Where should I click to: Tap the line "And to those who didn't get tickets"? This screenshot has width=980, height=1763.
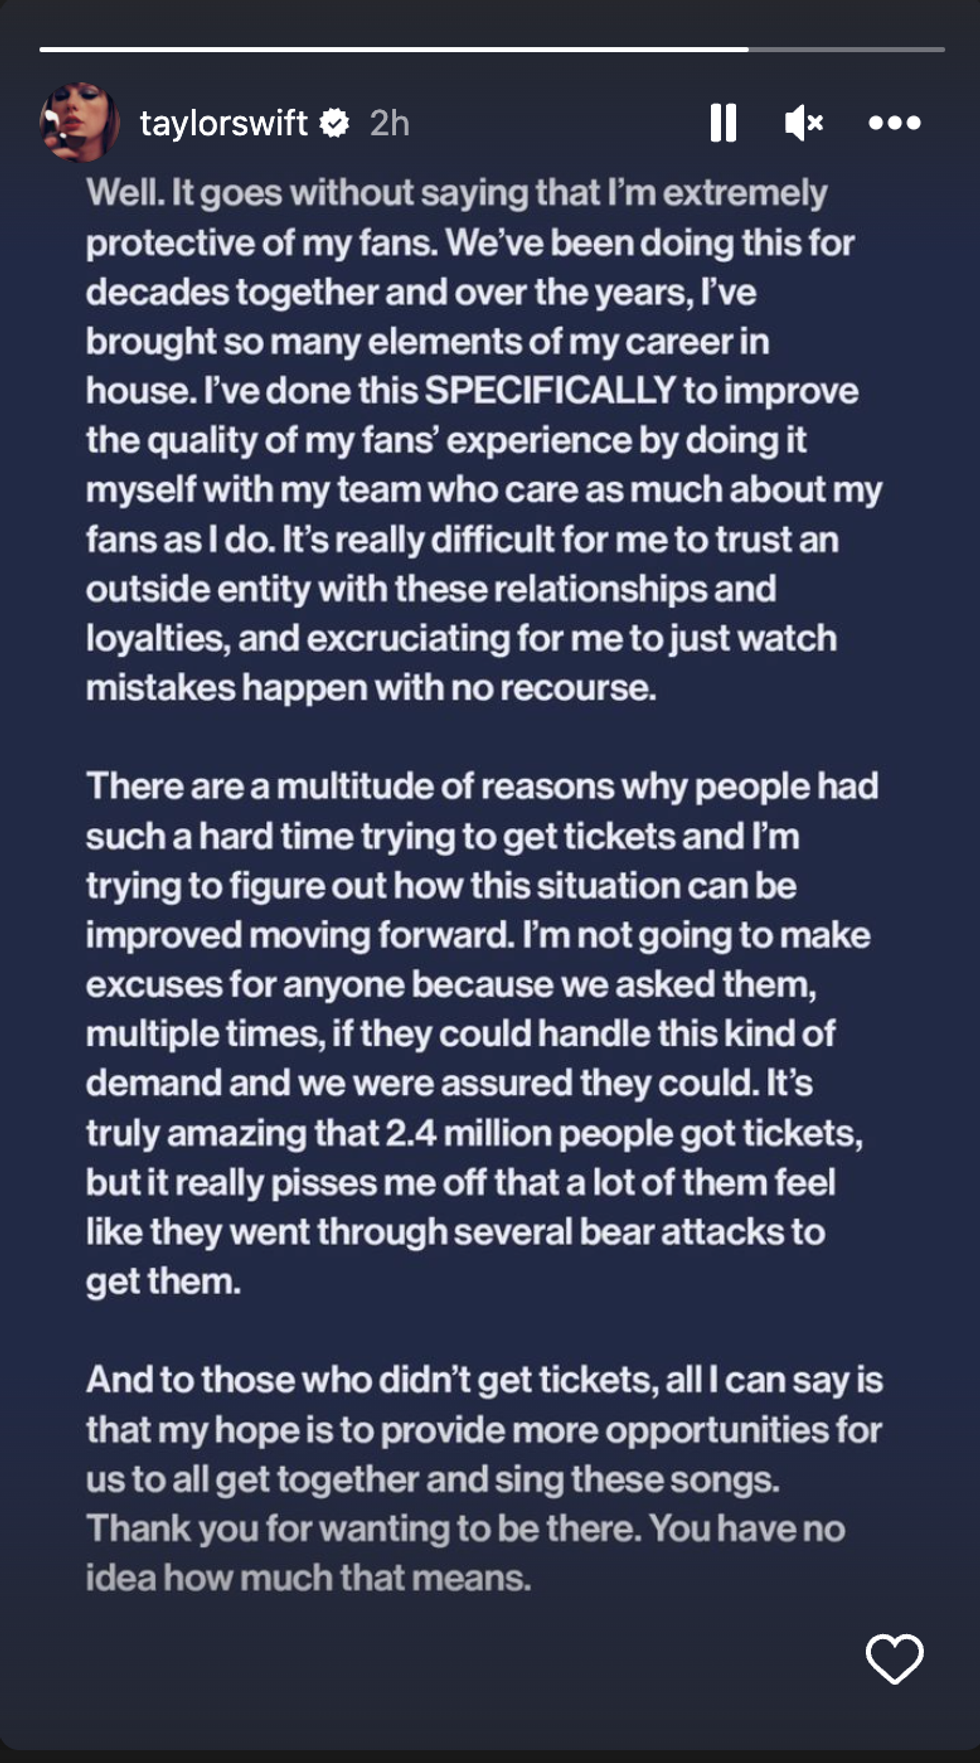[484, 1380]
